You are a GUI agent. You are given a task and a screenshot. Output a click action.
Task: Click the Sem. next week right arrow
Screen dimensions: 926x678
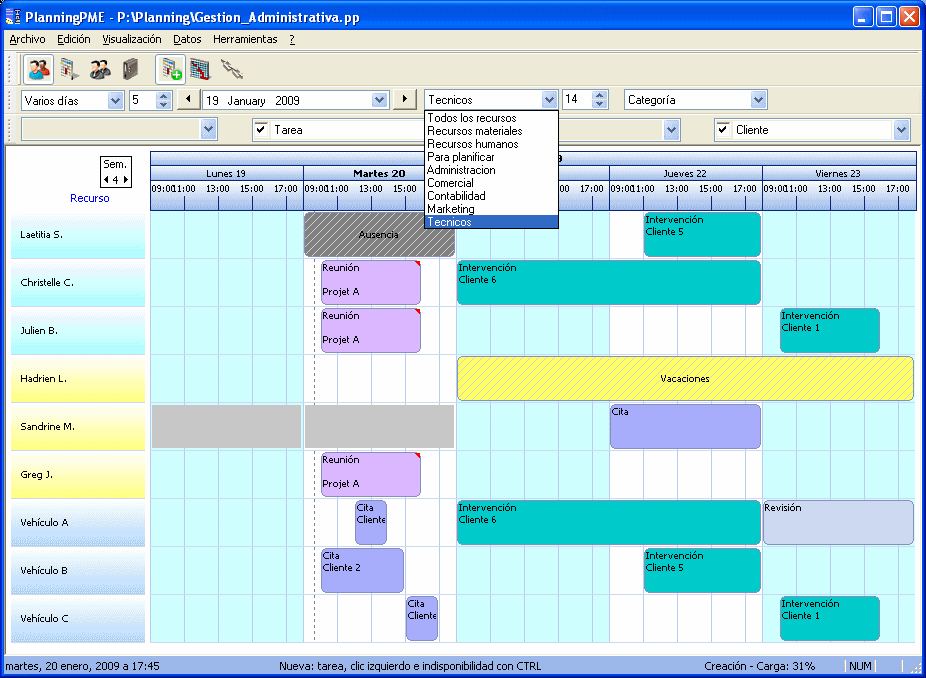point(125,180)
